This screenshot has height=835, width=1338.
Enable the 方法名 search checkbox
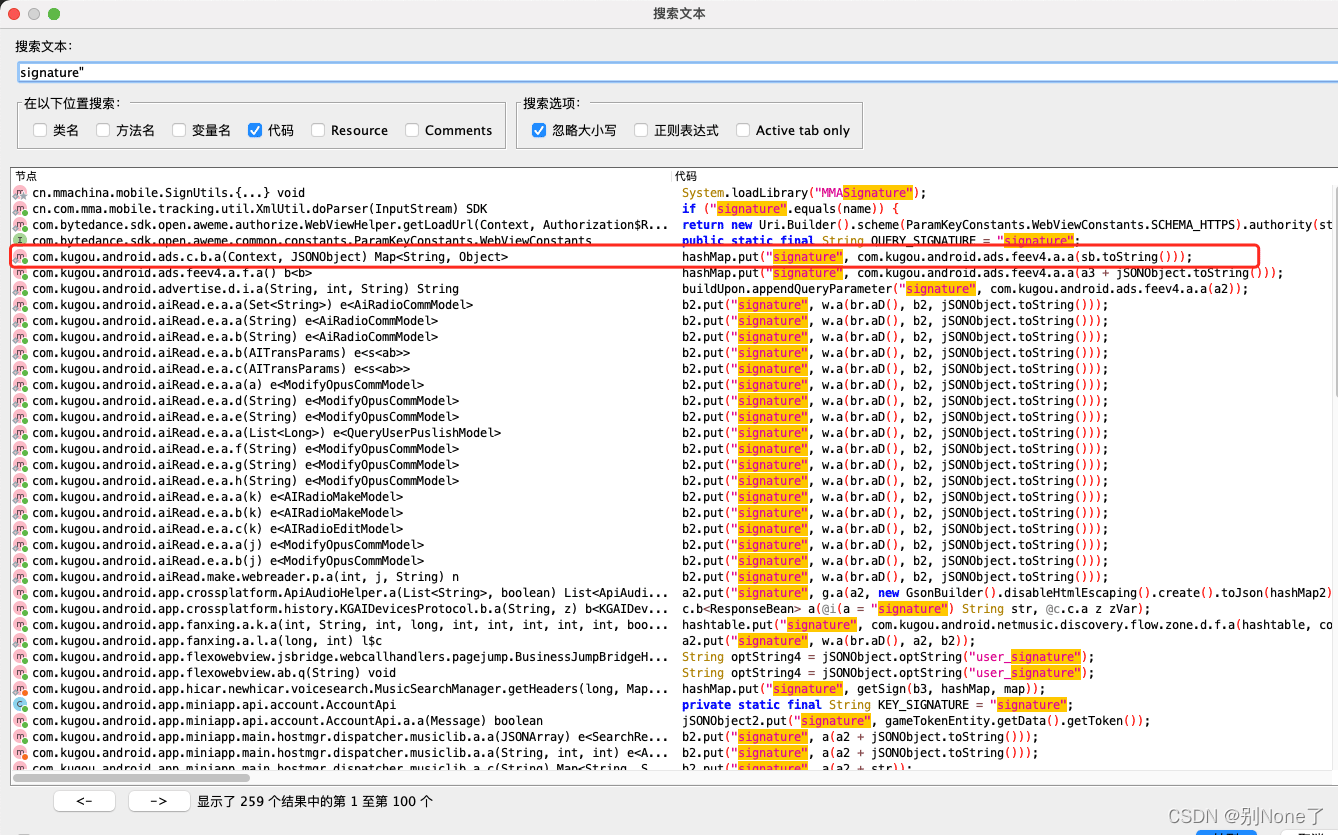102,130
